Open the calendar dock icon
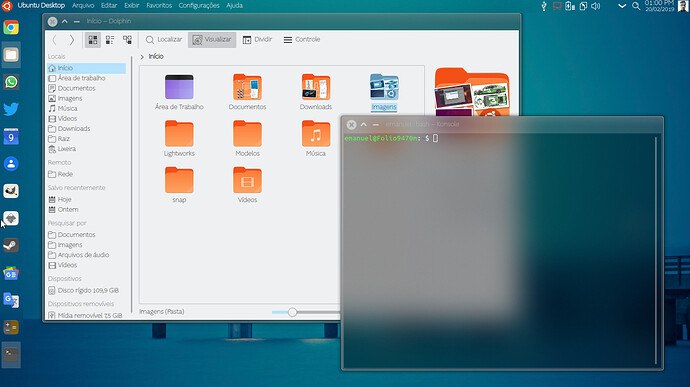This screenshot has width=690, height=387. pyautogui.click(x=11, y=136)
